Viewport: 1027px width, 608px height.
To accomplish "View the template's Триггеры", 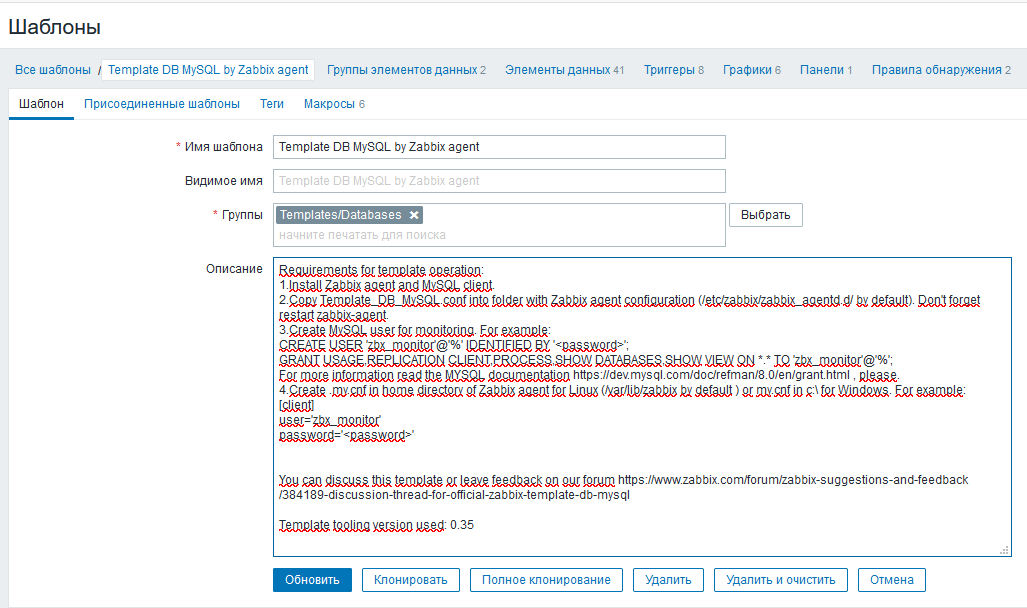I will coord(666,70).
